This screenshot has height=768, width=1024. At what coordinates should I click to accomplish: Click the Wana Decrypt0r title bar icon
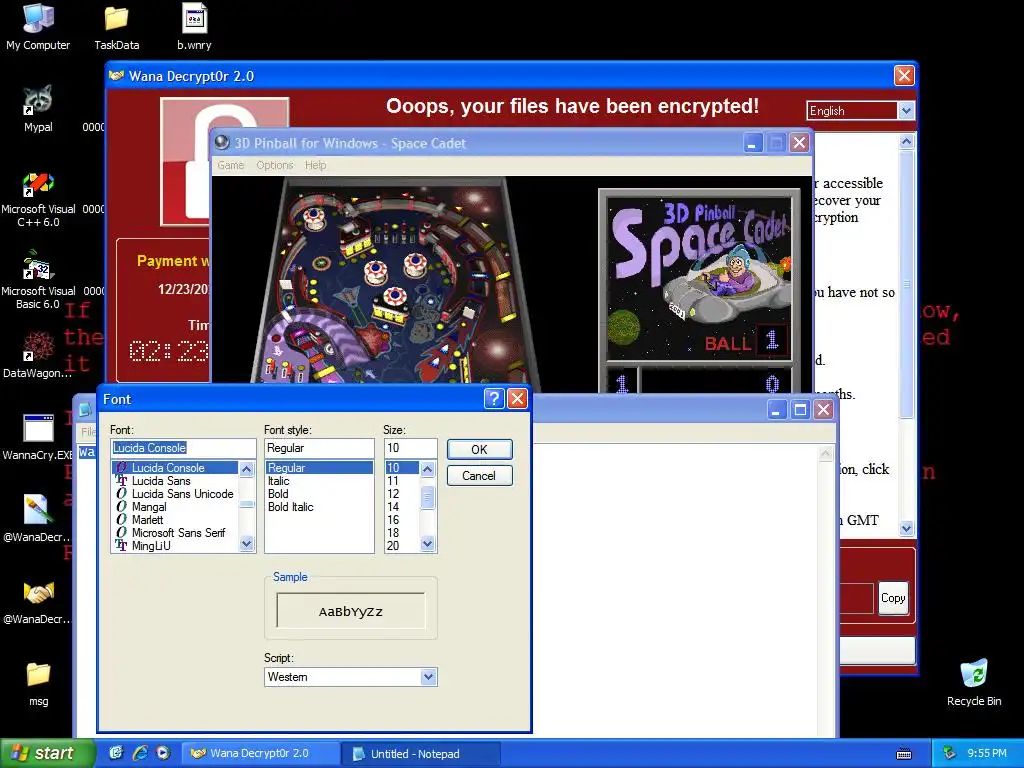click(x=116, y=76)
